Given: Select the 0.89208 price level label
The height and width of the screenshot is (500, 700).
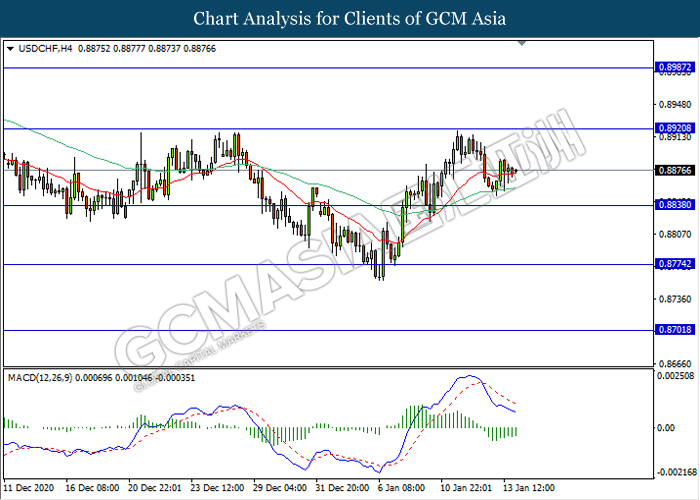Looking at the screenshot, I should [x=673, y=129].
